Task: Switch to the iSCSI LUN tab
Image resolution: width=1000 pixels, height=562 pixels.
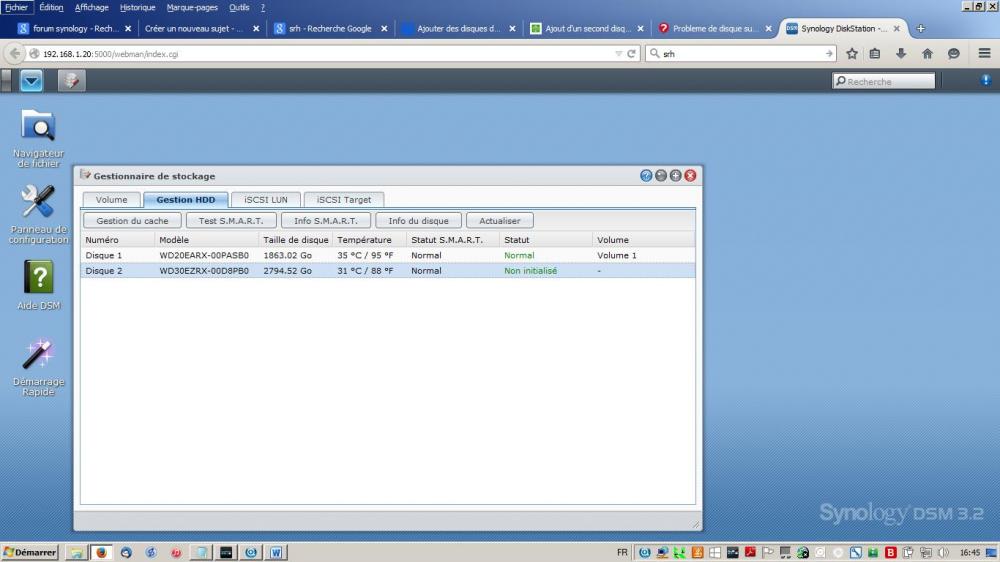Action: (x=265, y=200)
